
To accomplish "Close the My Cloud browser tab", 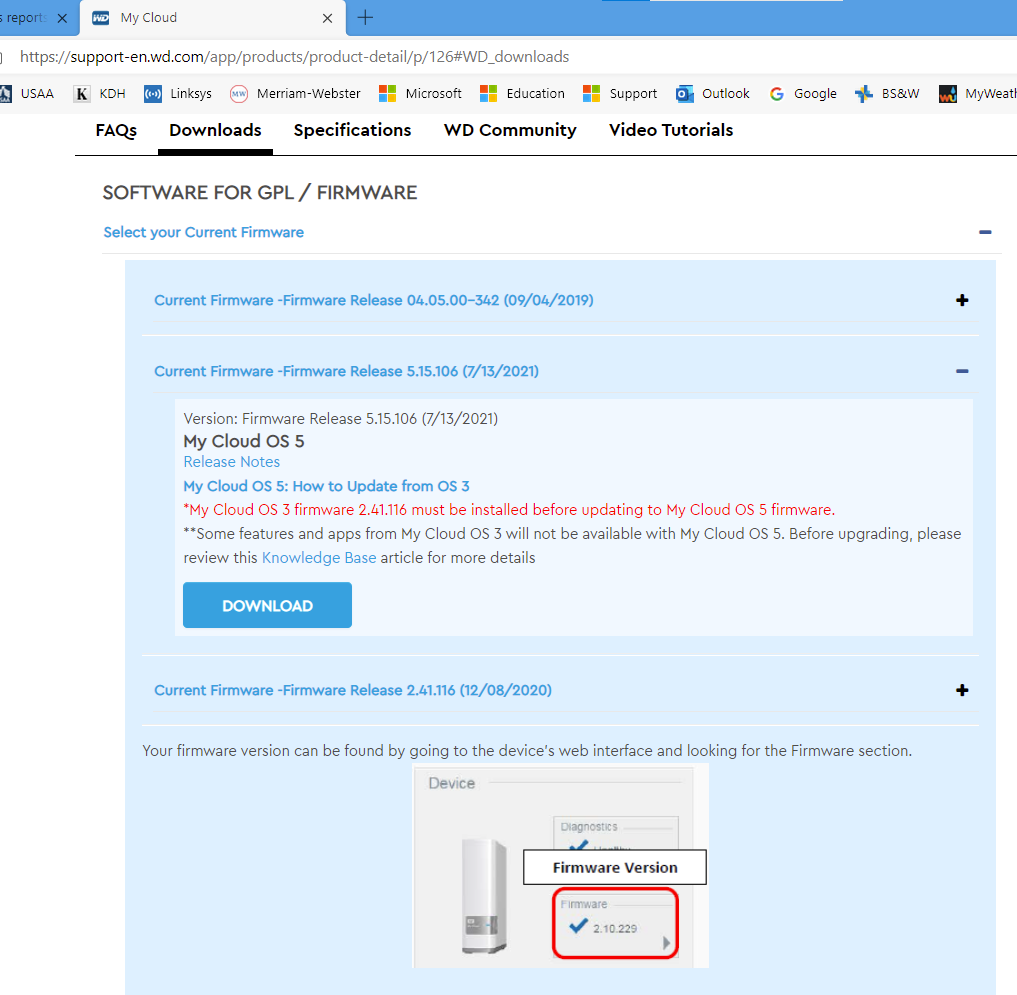I will pos(328,18).
